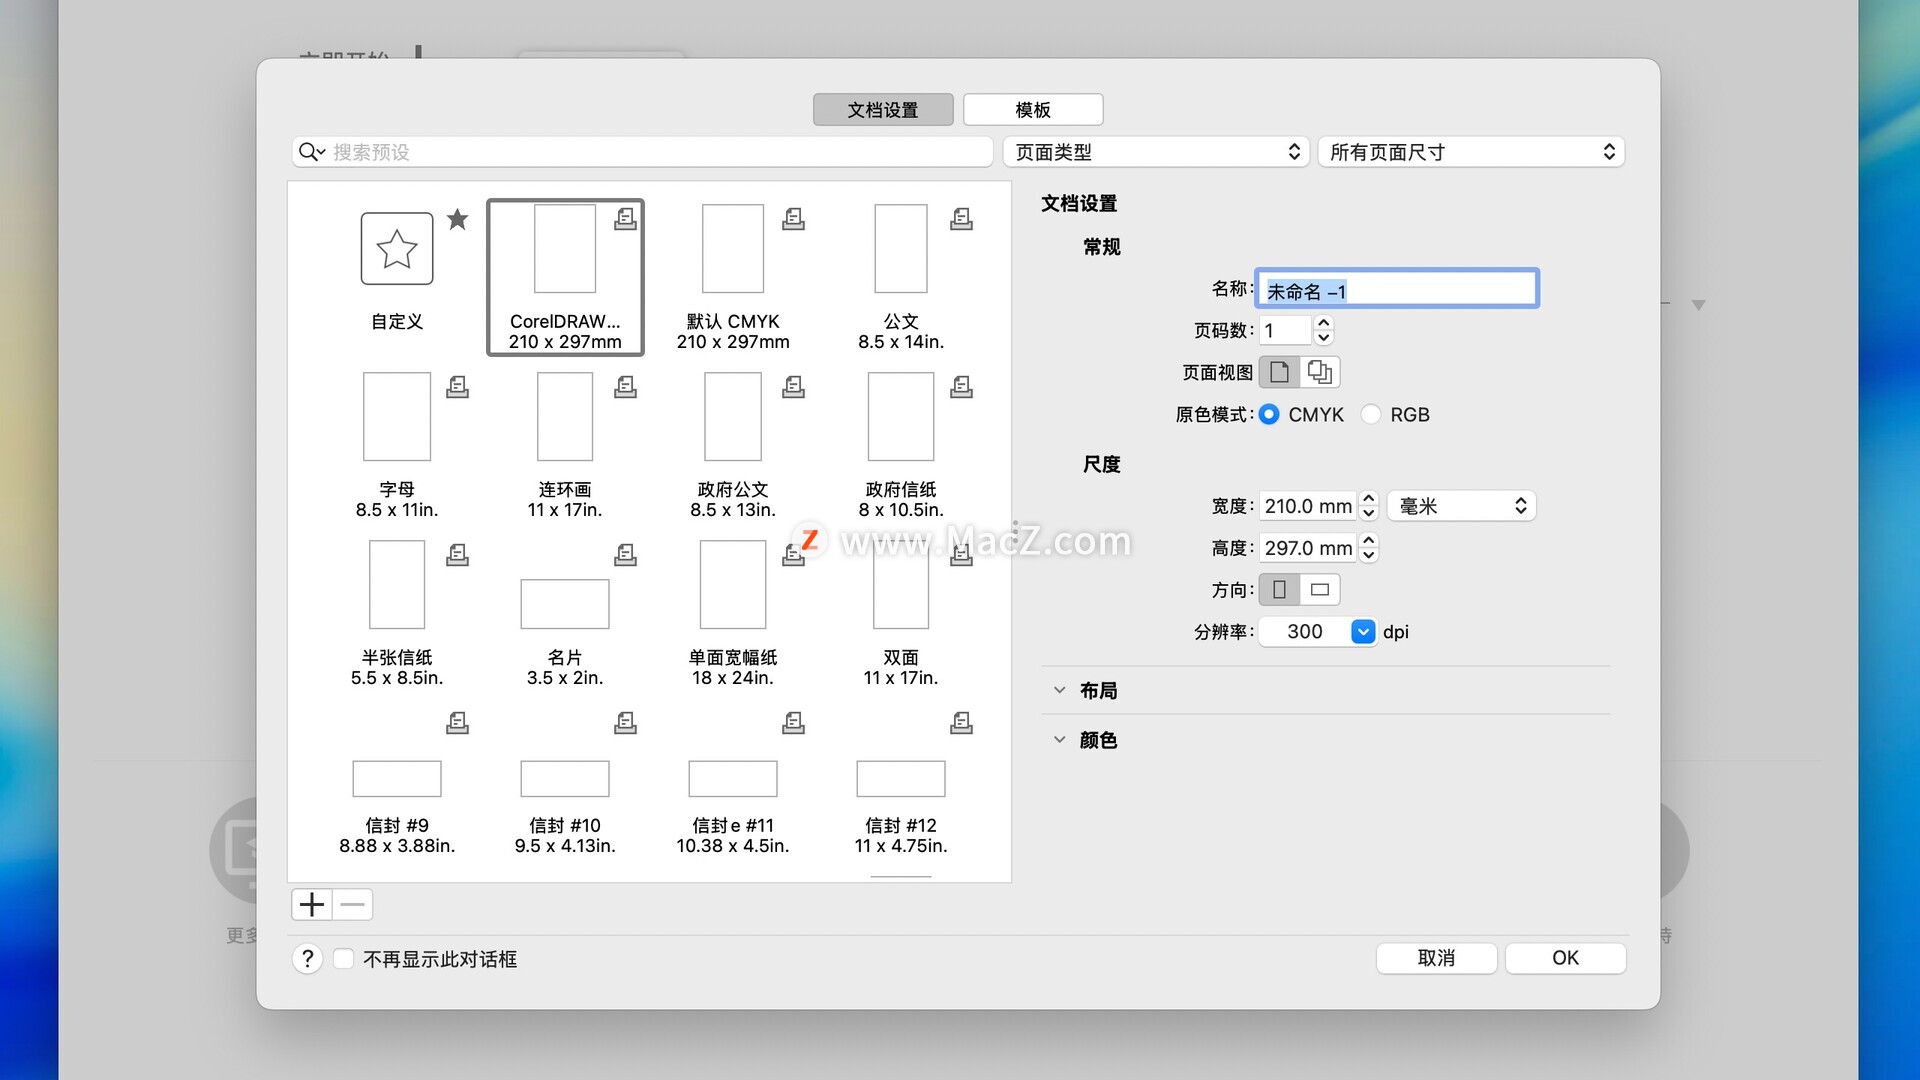Click the 取消 button

pyautogui.click(x=1436, y=958)
